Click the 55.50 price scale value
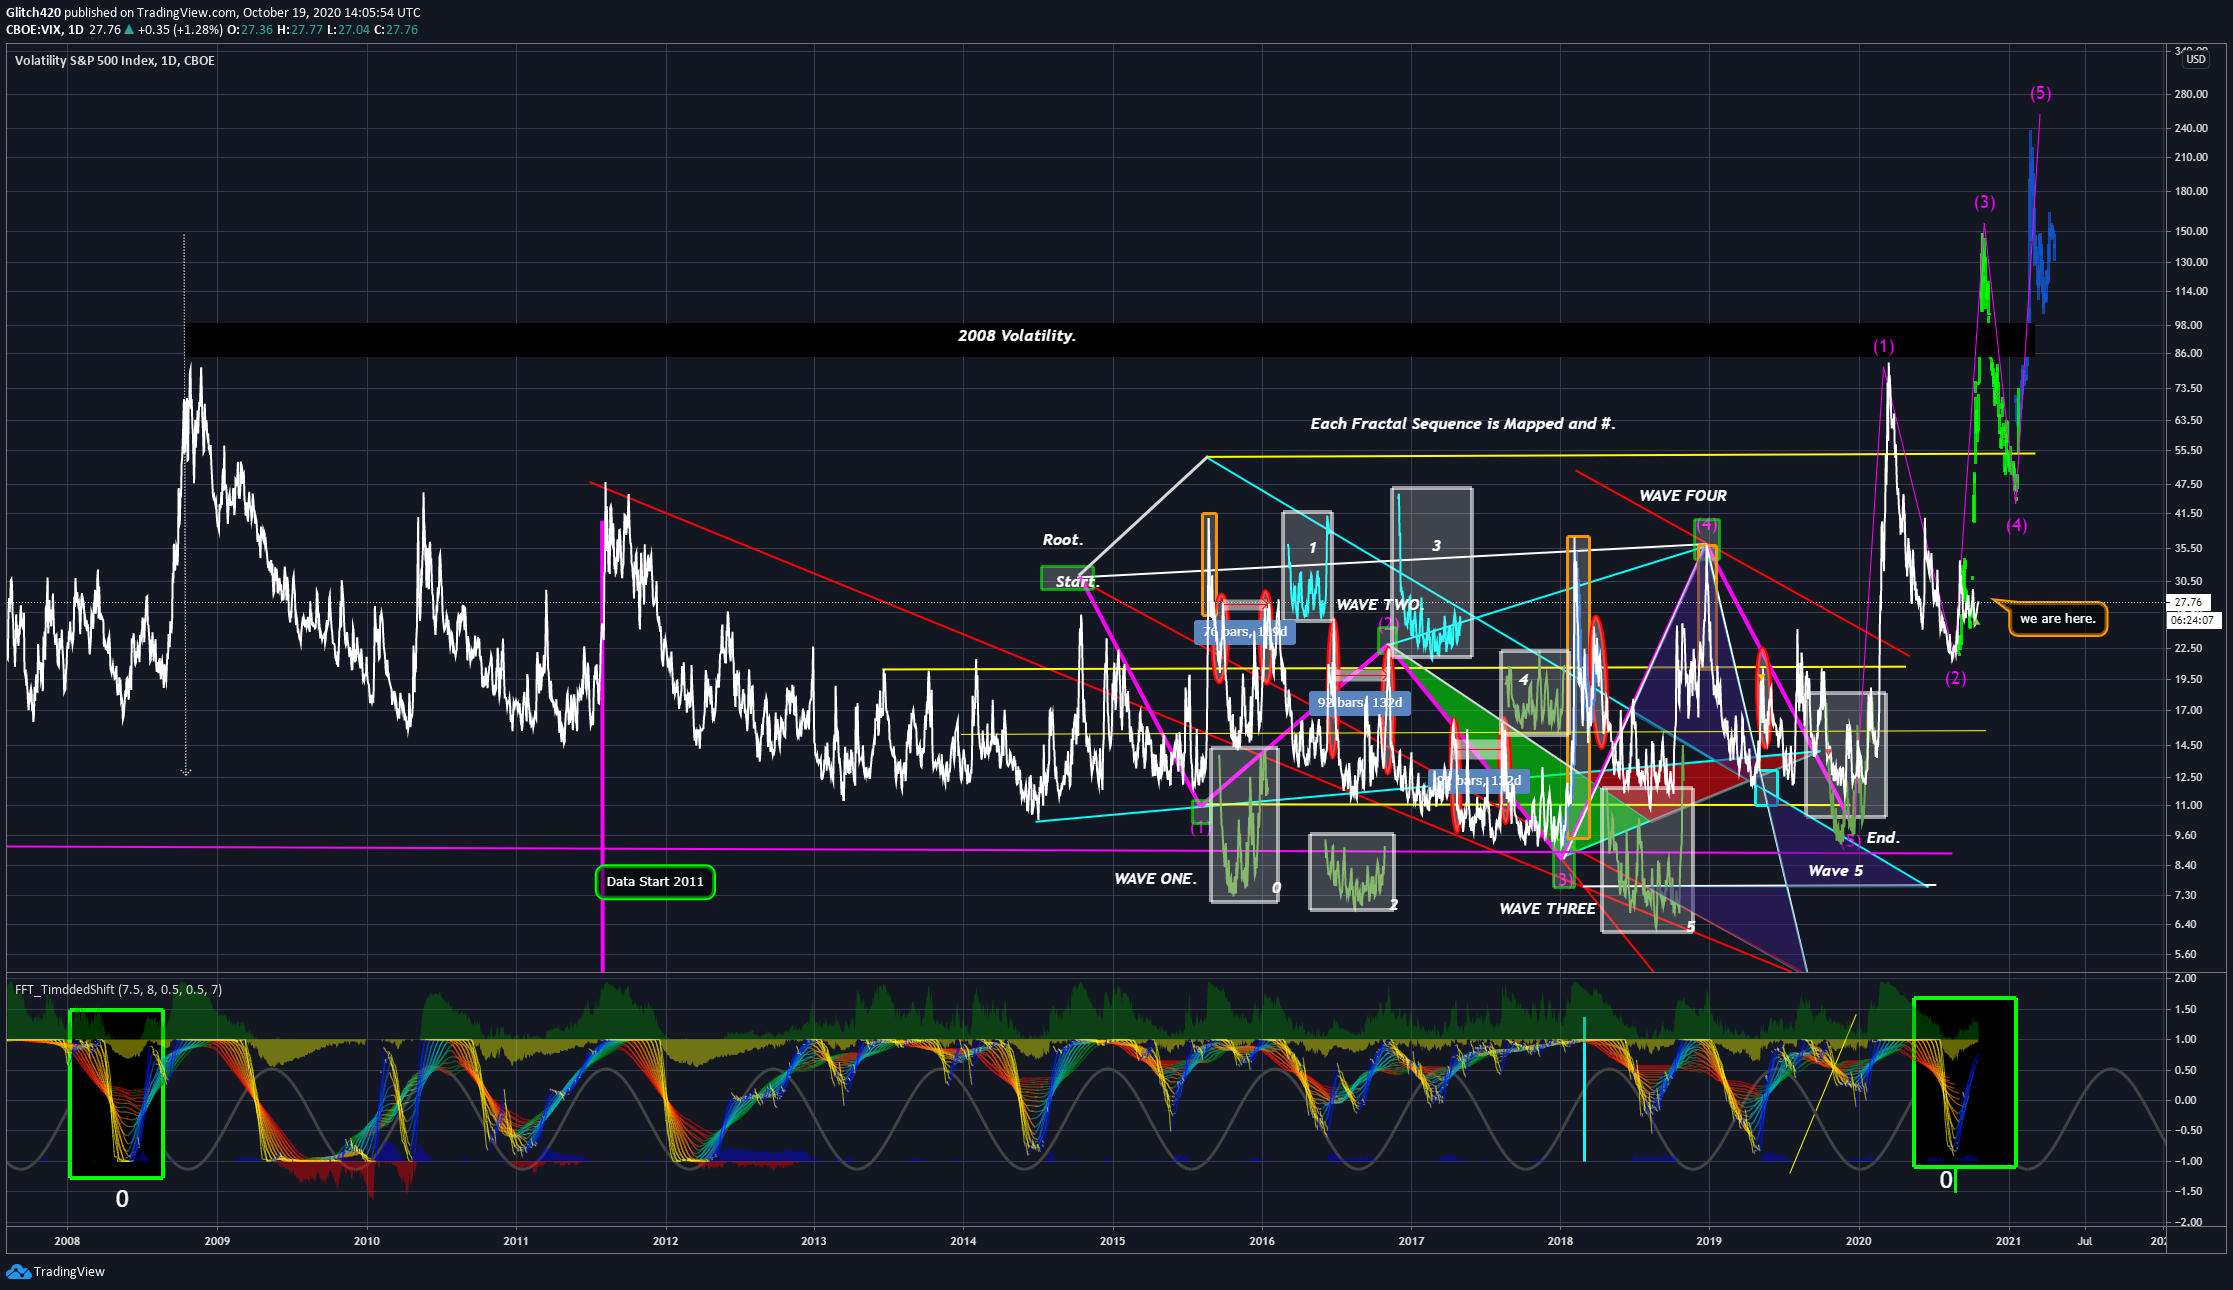This screenshot has width=2233, height=1290. pos(2188,450)
